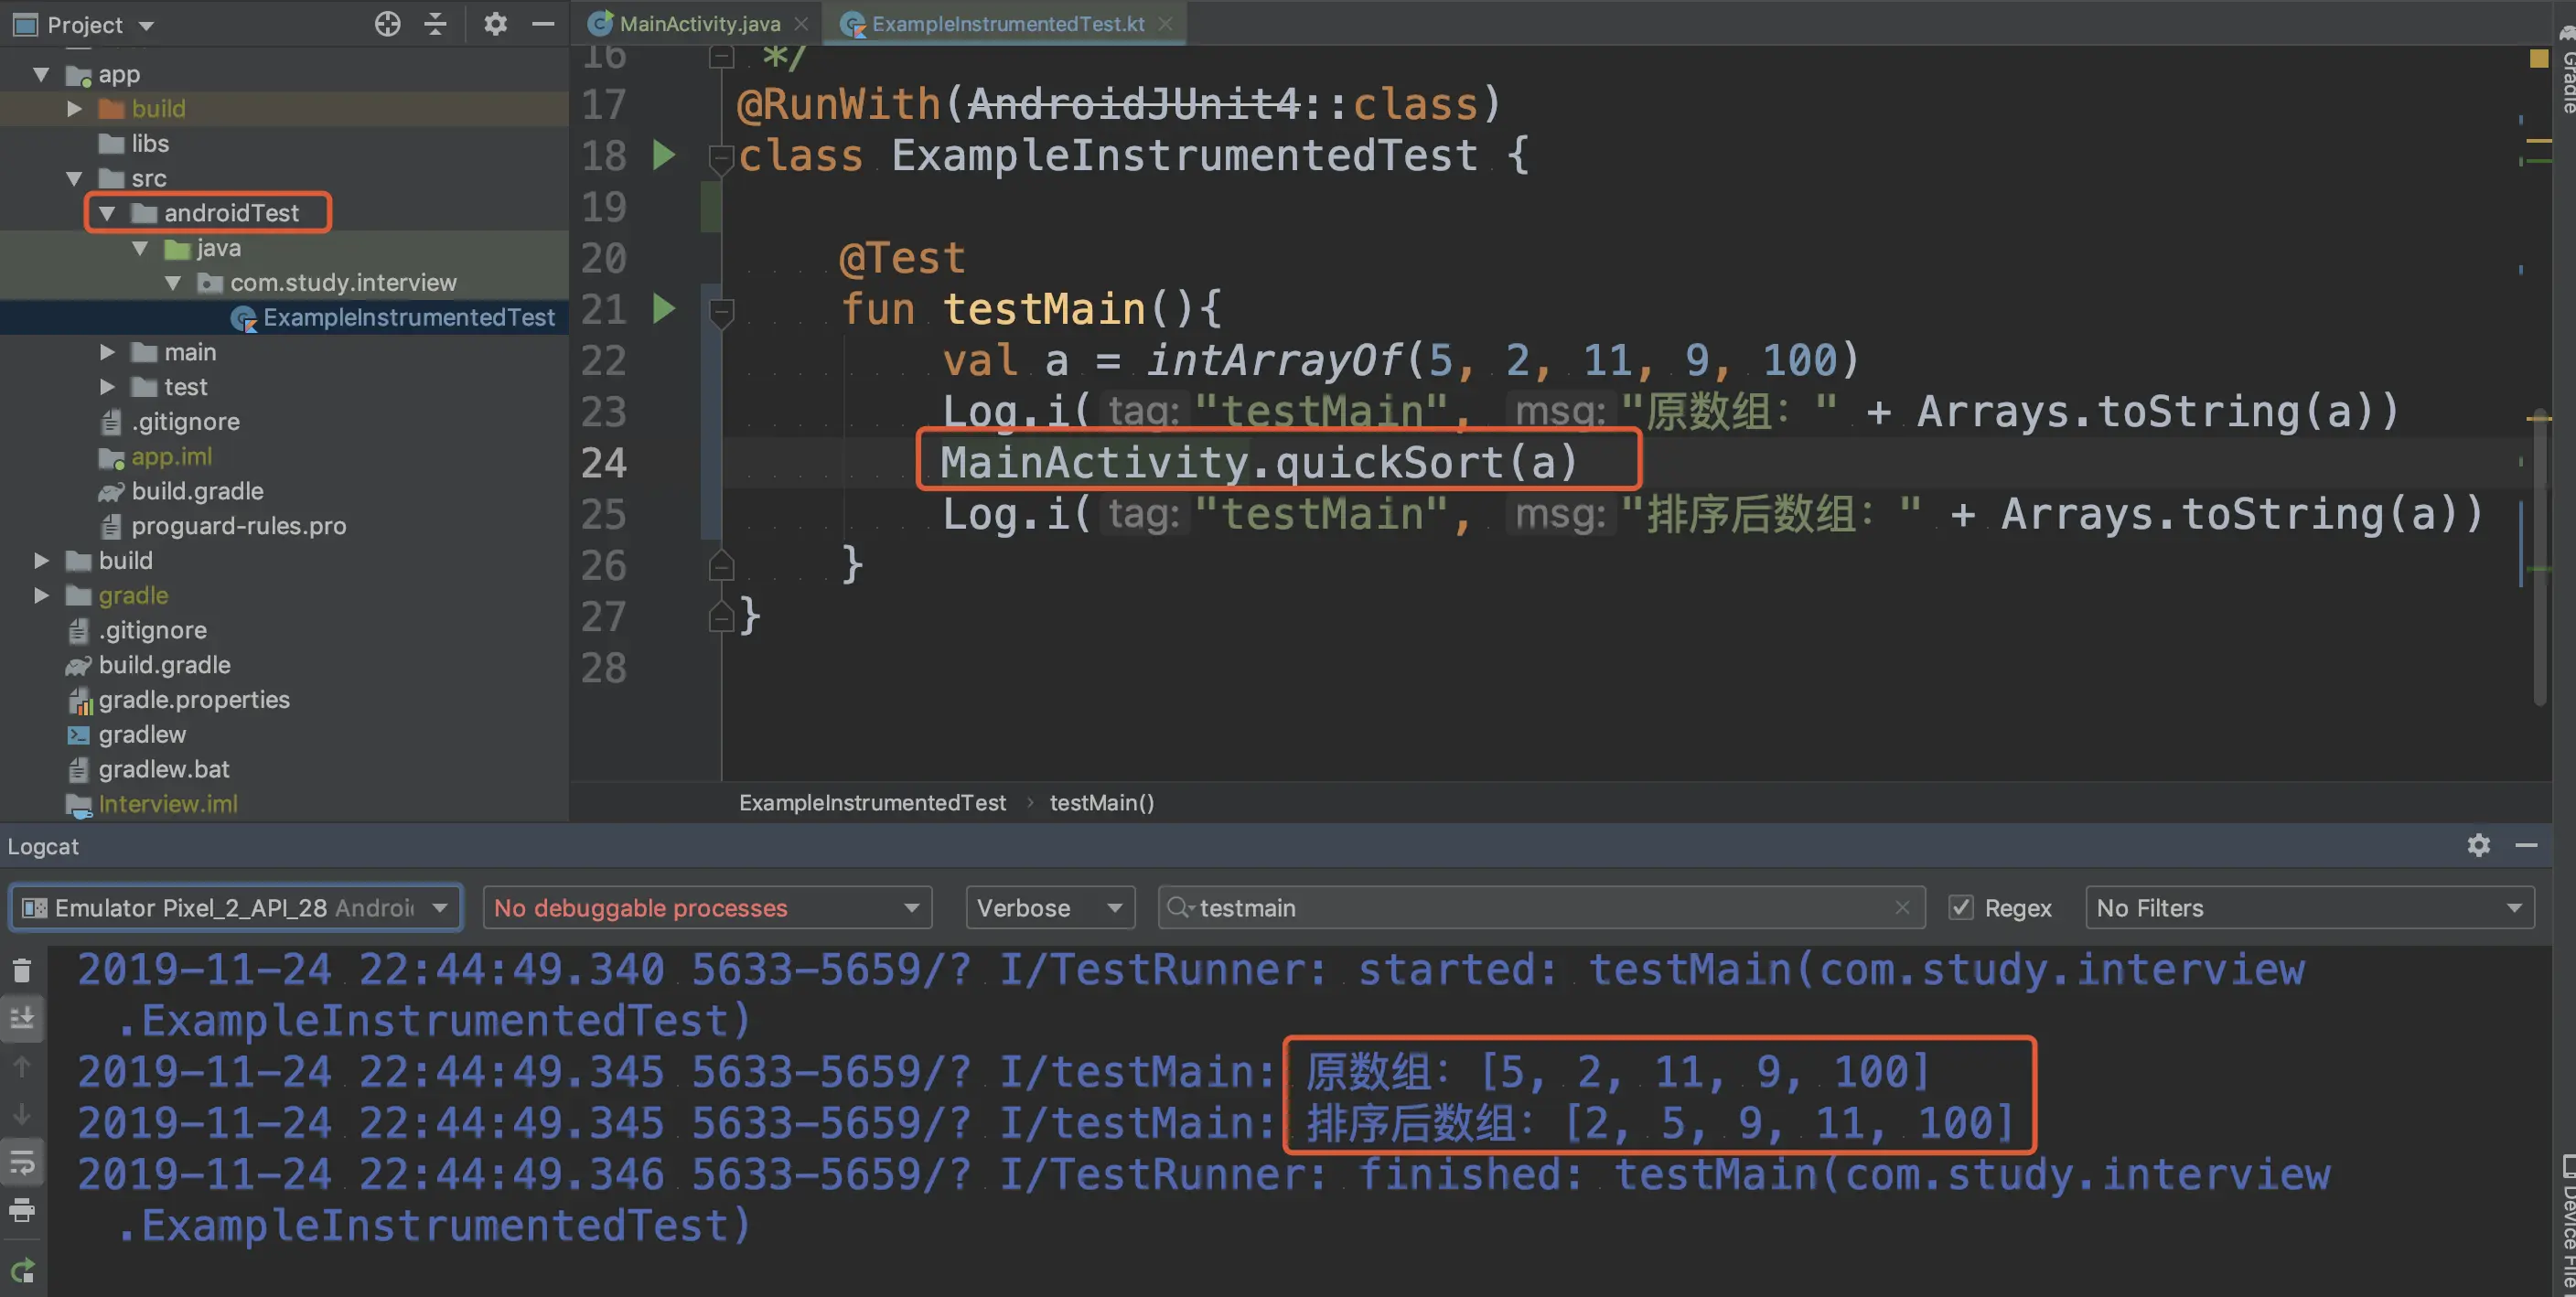
Task: Toggle soft-wrap icon in Logcat sidebar
Action: point(22,1162)
